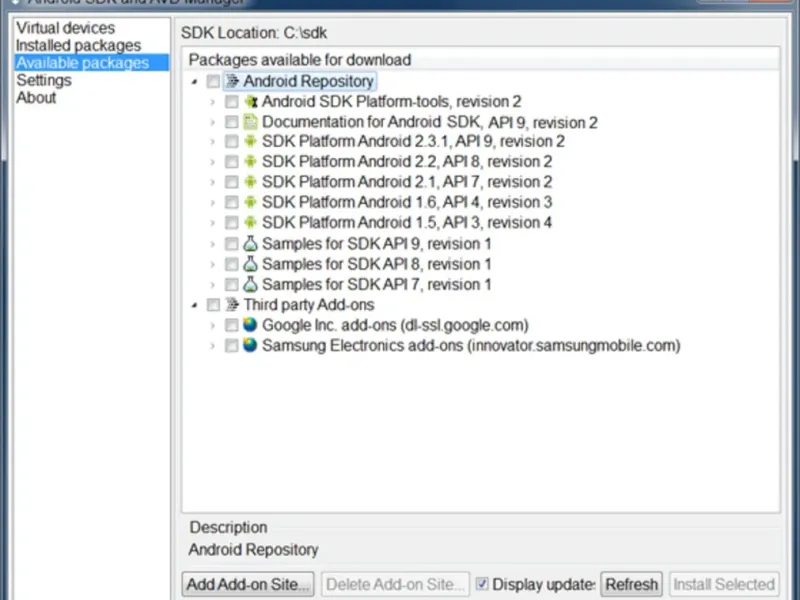The image size is (800, 600).
Task: Click the Install Selected button
Action: [724, 584]
